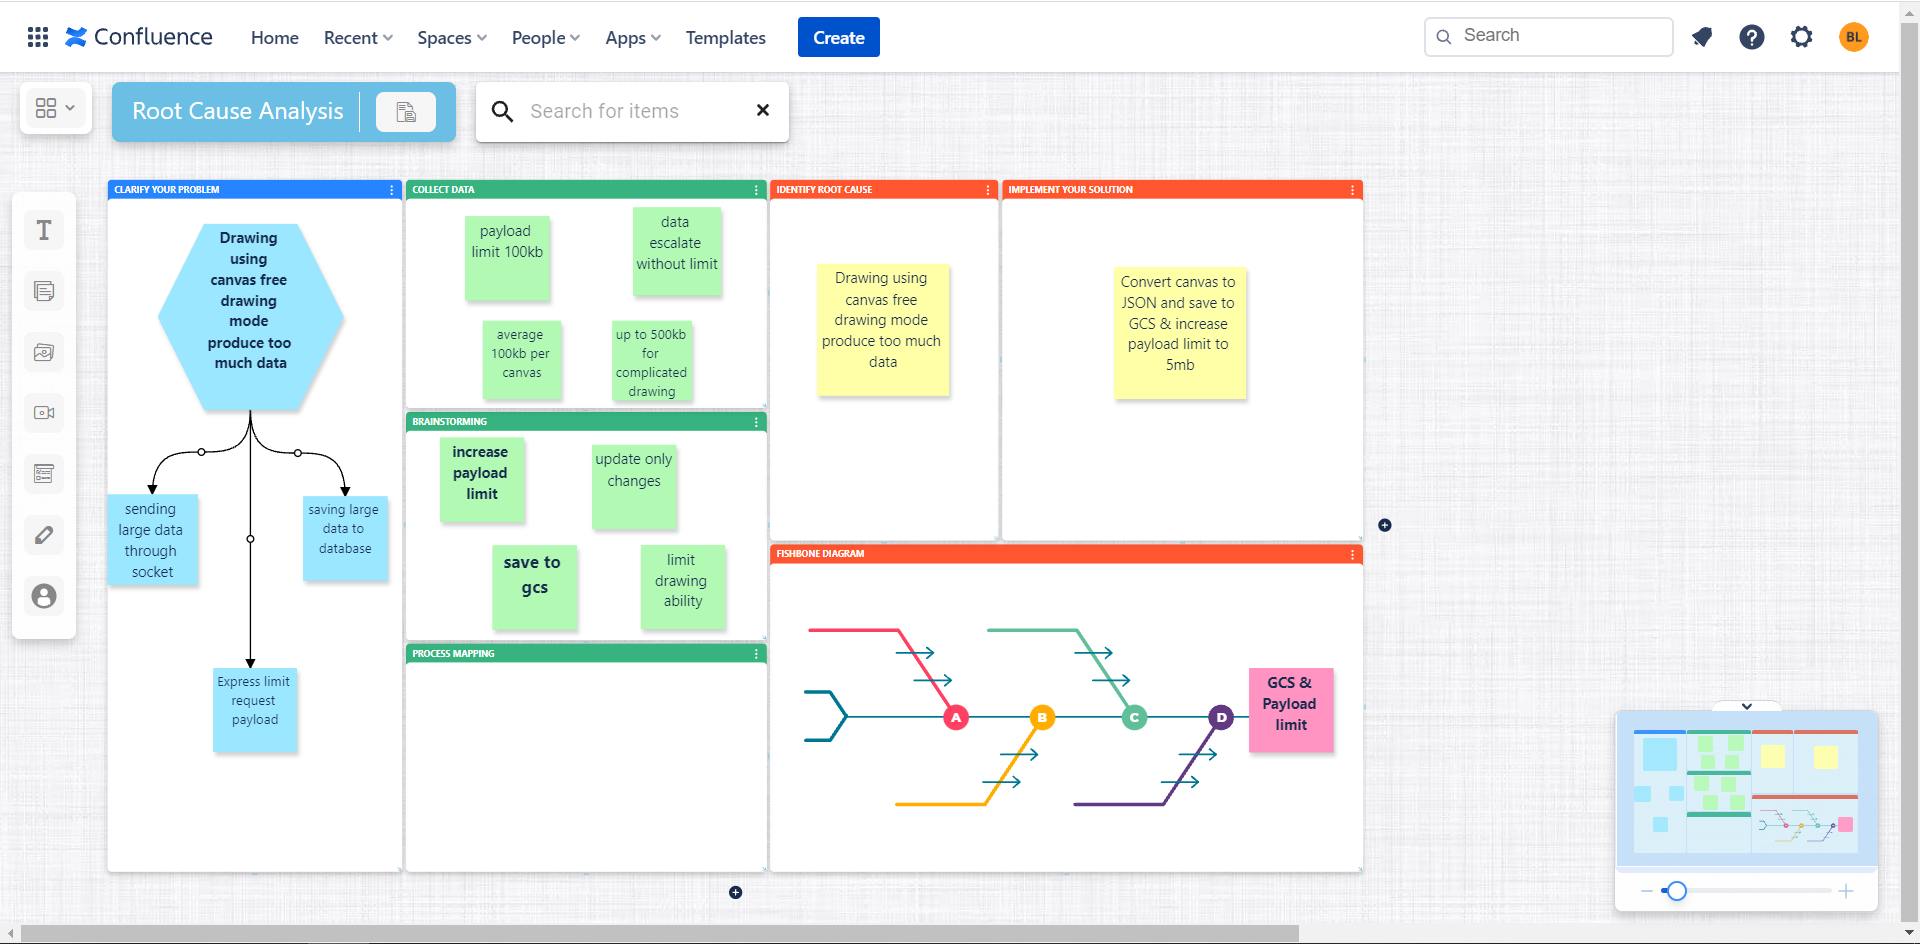1920x944 pixels.
Task: Expand the Spaces dropdown
Action: coord(451,37)
